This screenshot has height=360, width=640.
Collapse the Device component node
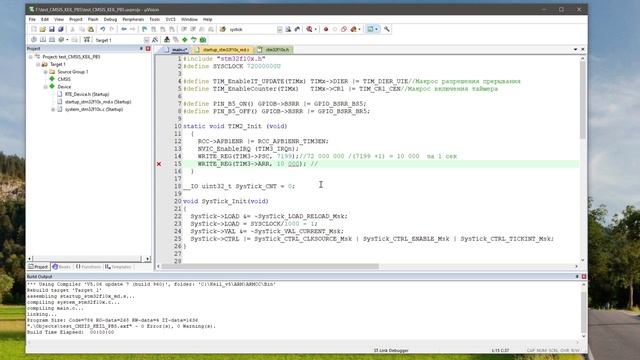[x=46, y=87]
